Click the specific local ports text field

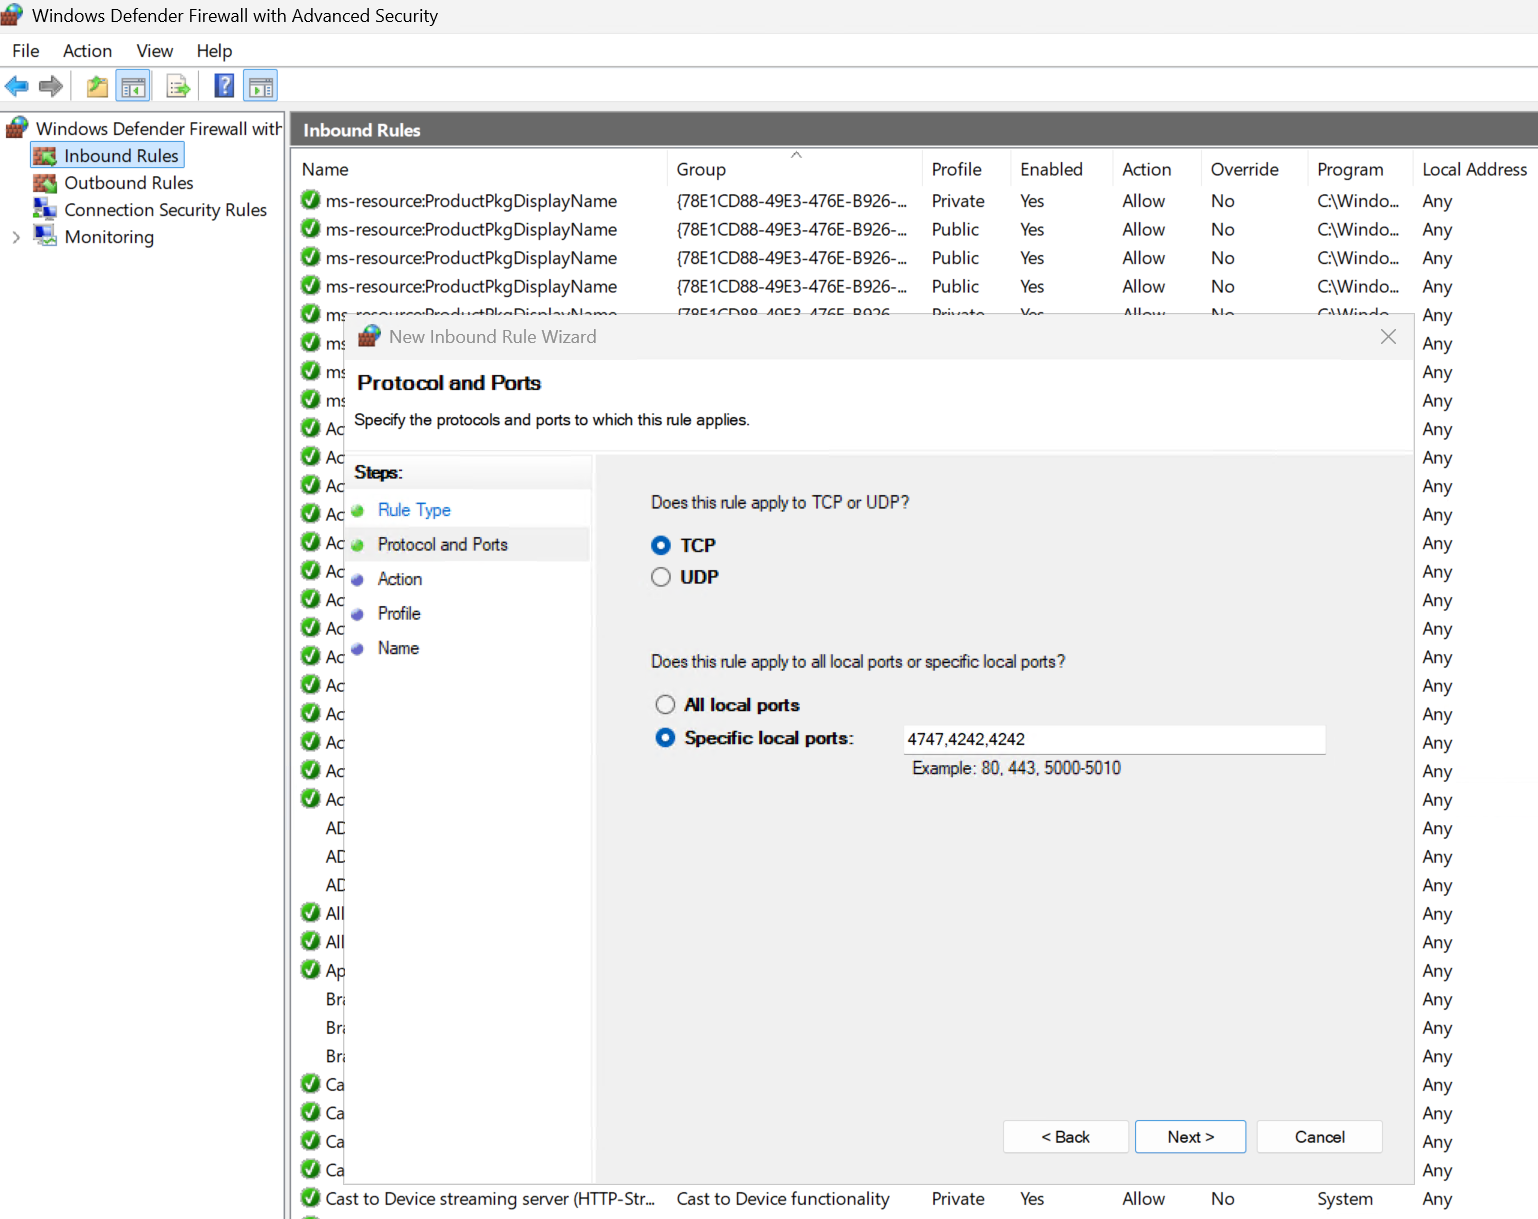[x=1113, y=740]
